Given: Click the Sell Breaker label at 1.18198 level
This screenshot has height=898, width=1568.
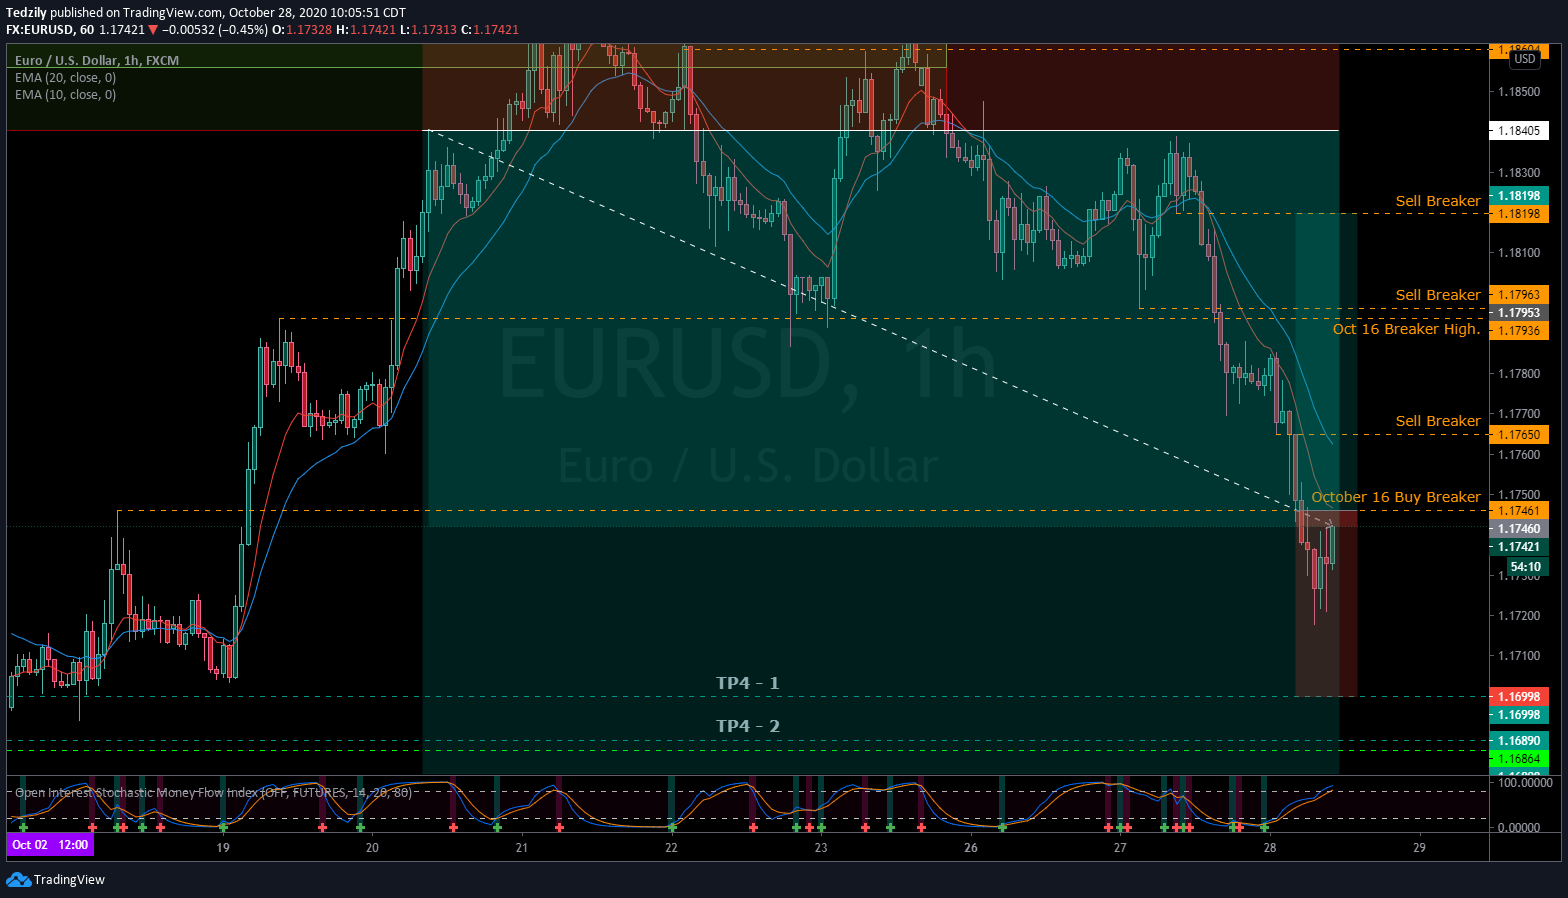Looking at the screenshot, I should (x=1438, y=201).
